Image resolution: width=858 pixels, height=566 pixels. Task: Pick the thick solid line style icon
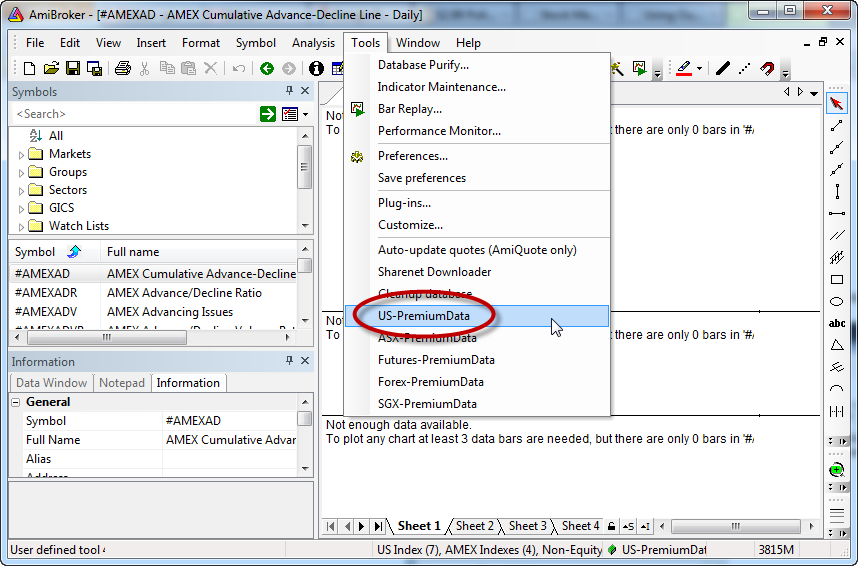pyautogui.click(x=722, y=68)
